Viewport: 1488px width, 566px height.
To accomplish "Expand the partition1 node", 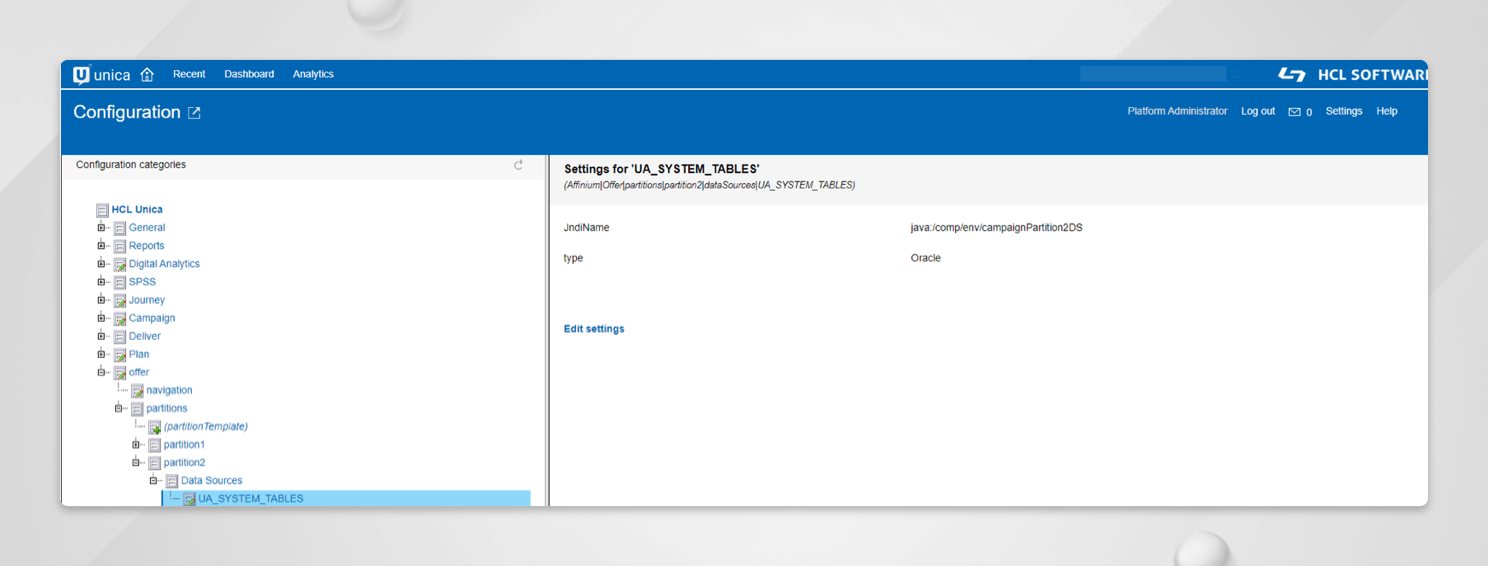I will pos(136,445).
